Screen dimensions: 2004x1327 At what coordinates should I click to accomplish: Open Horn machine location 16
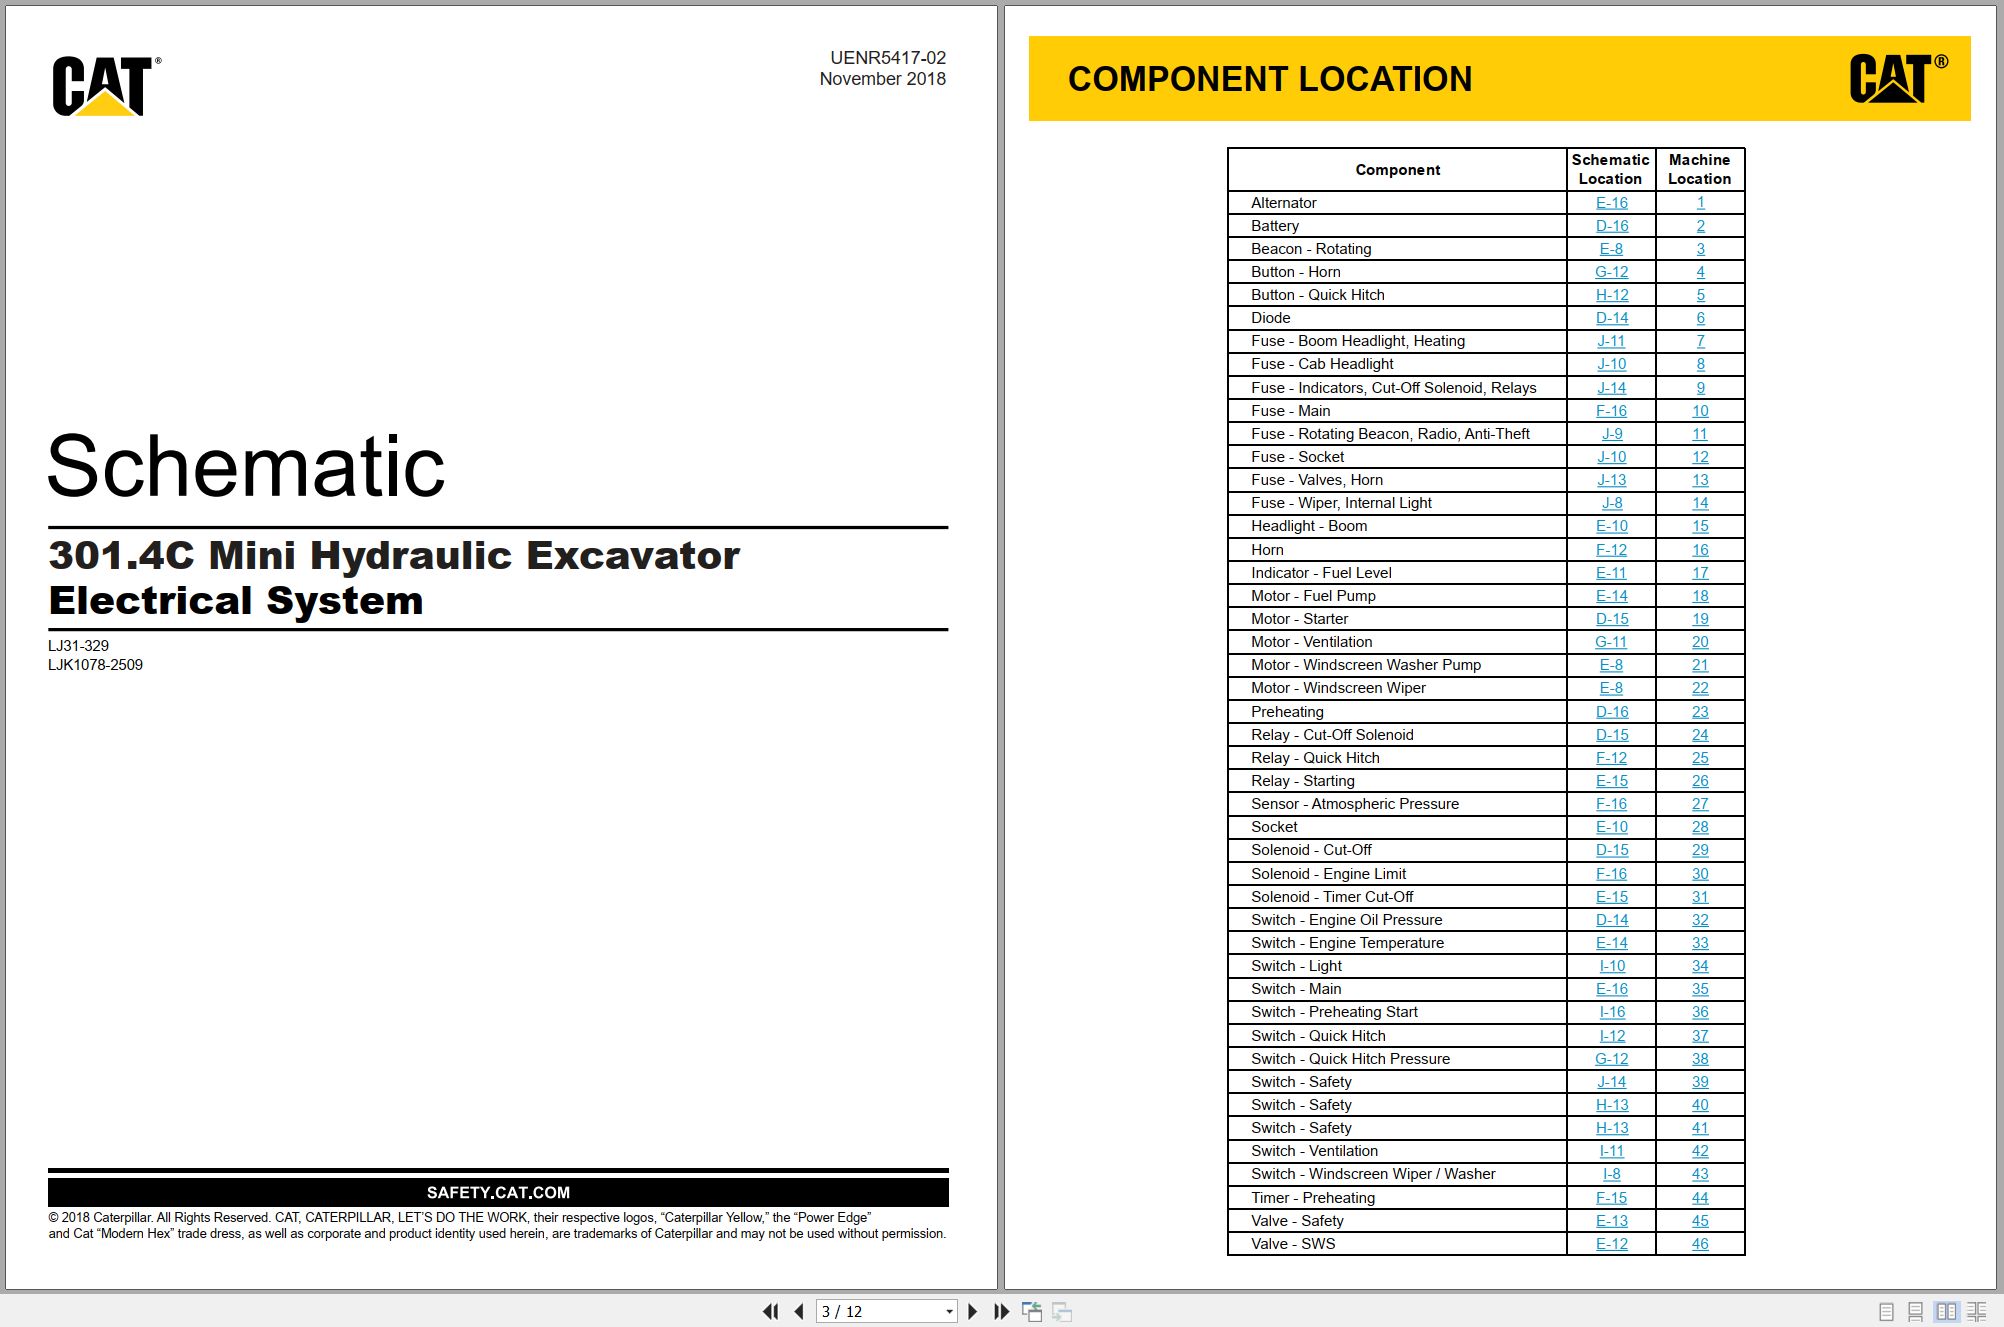point(1700,550)
